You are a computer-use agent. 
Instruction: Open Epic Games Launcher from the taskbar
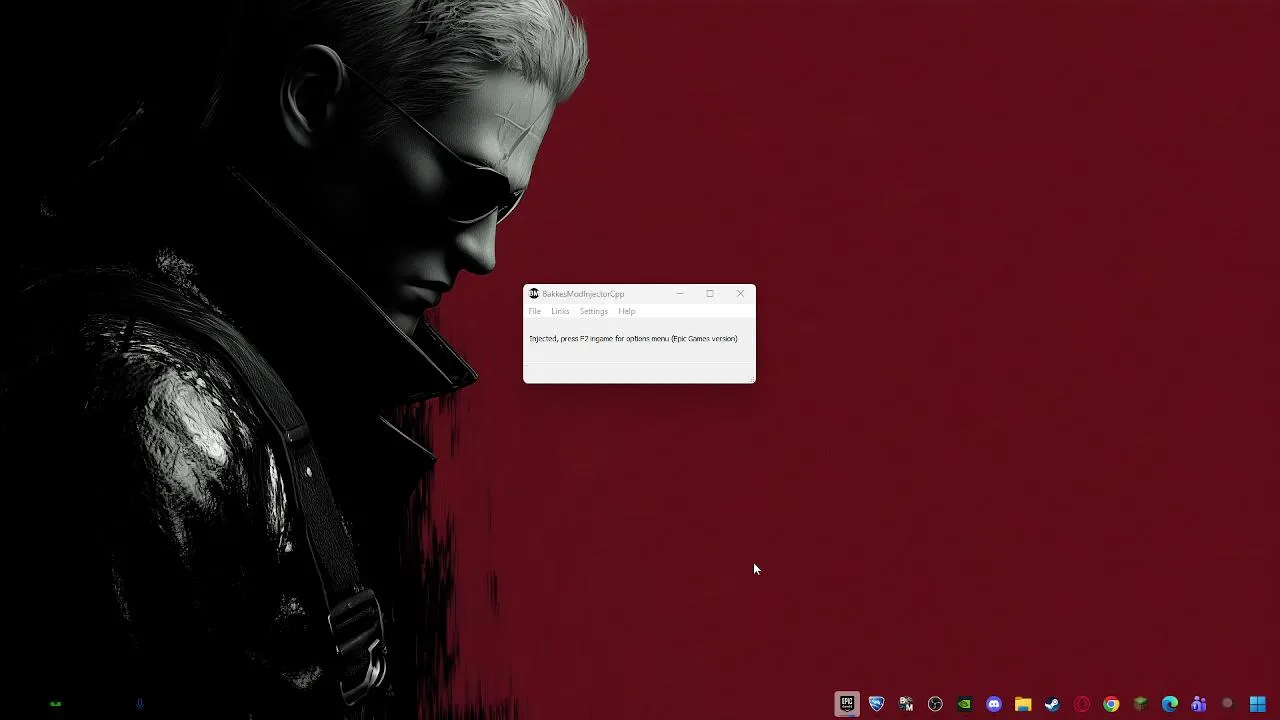(847, 704)
